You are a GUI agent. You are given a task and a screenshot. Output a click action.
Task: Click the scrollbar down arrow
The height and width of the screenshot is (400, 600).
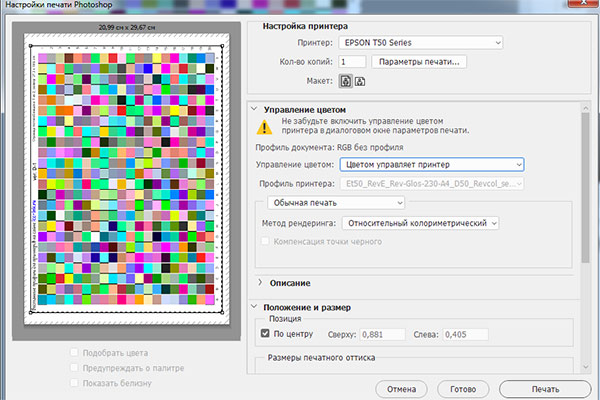(x=585, y=367)
